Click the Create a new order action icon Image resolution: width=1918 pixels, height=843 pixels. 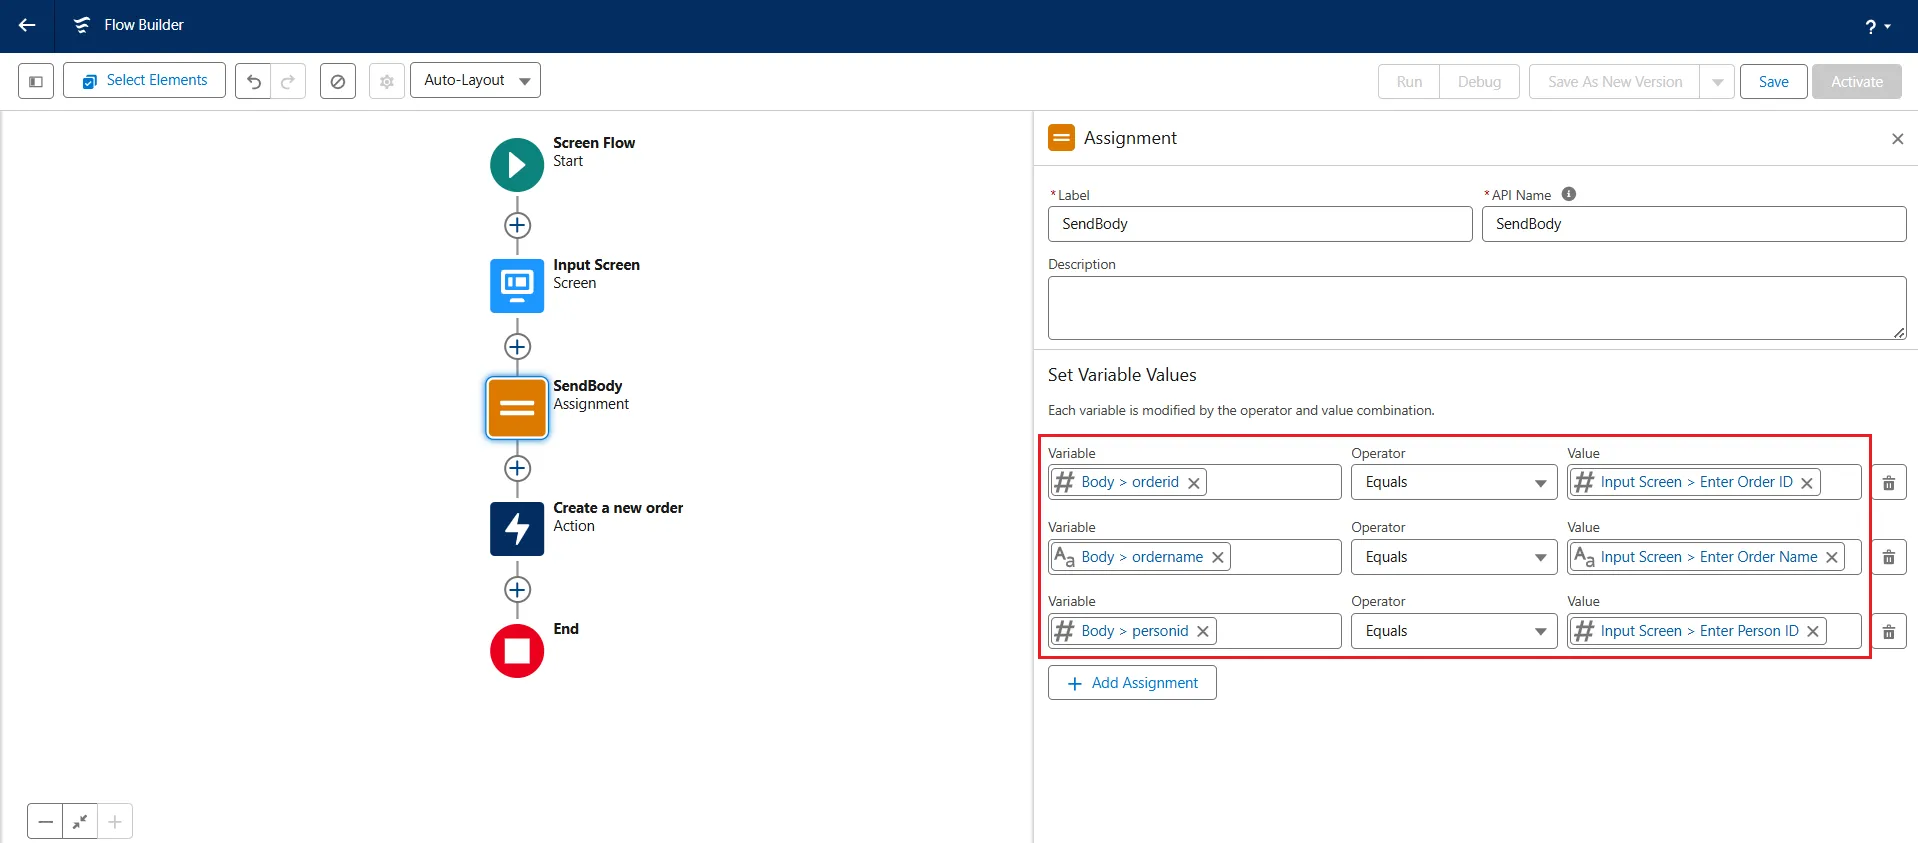[x=517, y=529]
